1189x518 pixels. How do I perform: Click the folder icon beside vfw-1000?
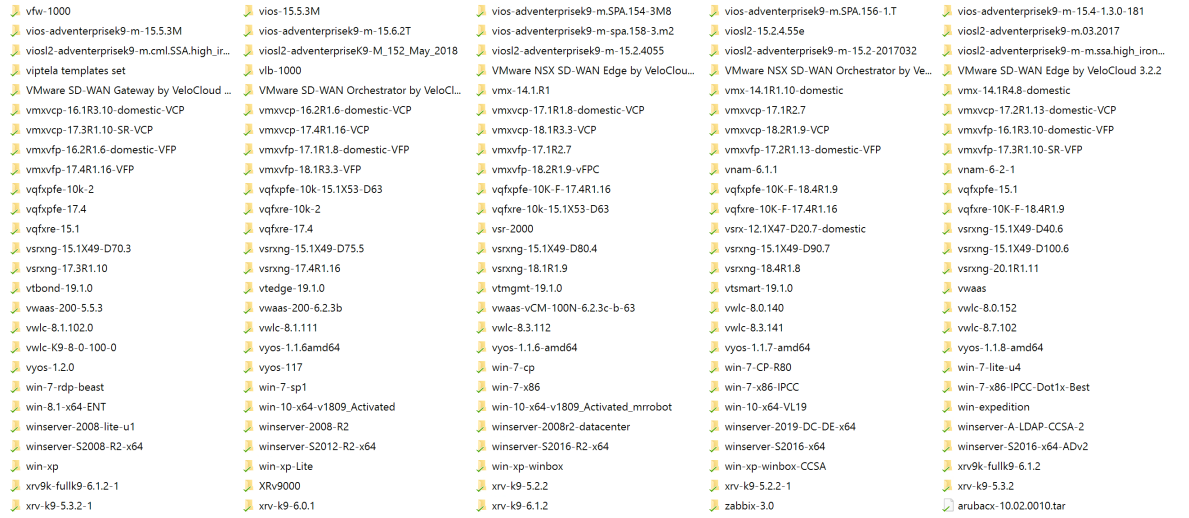click(16, 11)
